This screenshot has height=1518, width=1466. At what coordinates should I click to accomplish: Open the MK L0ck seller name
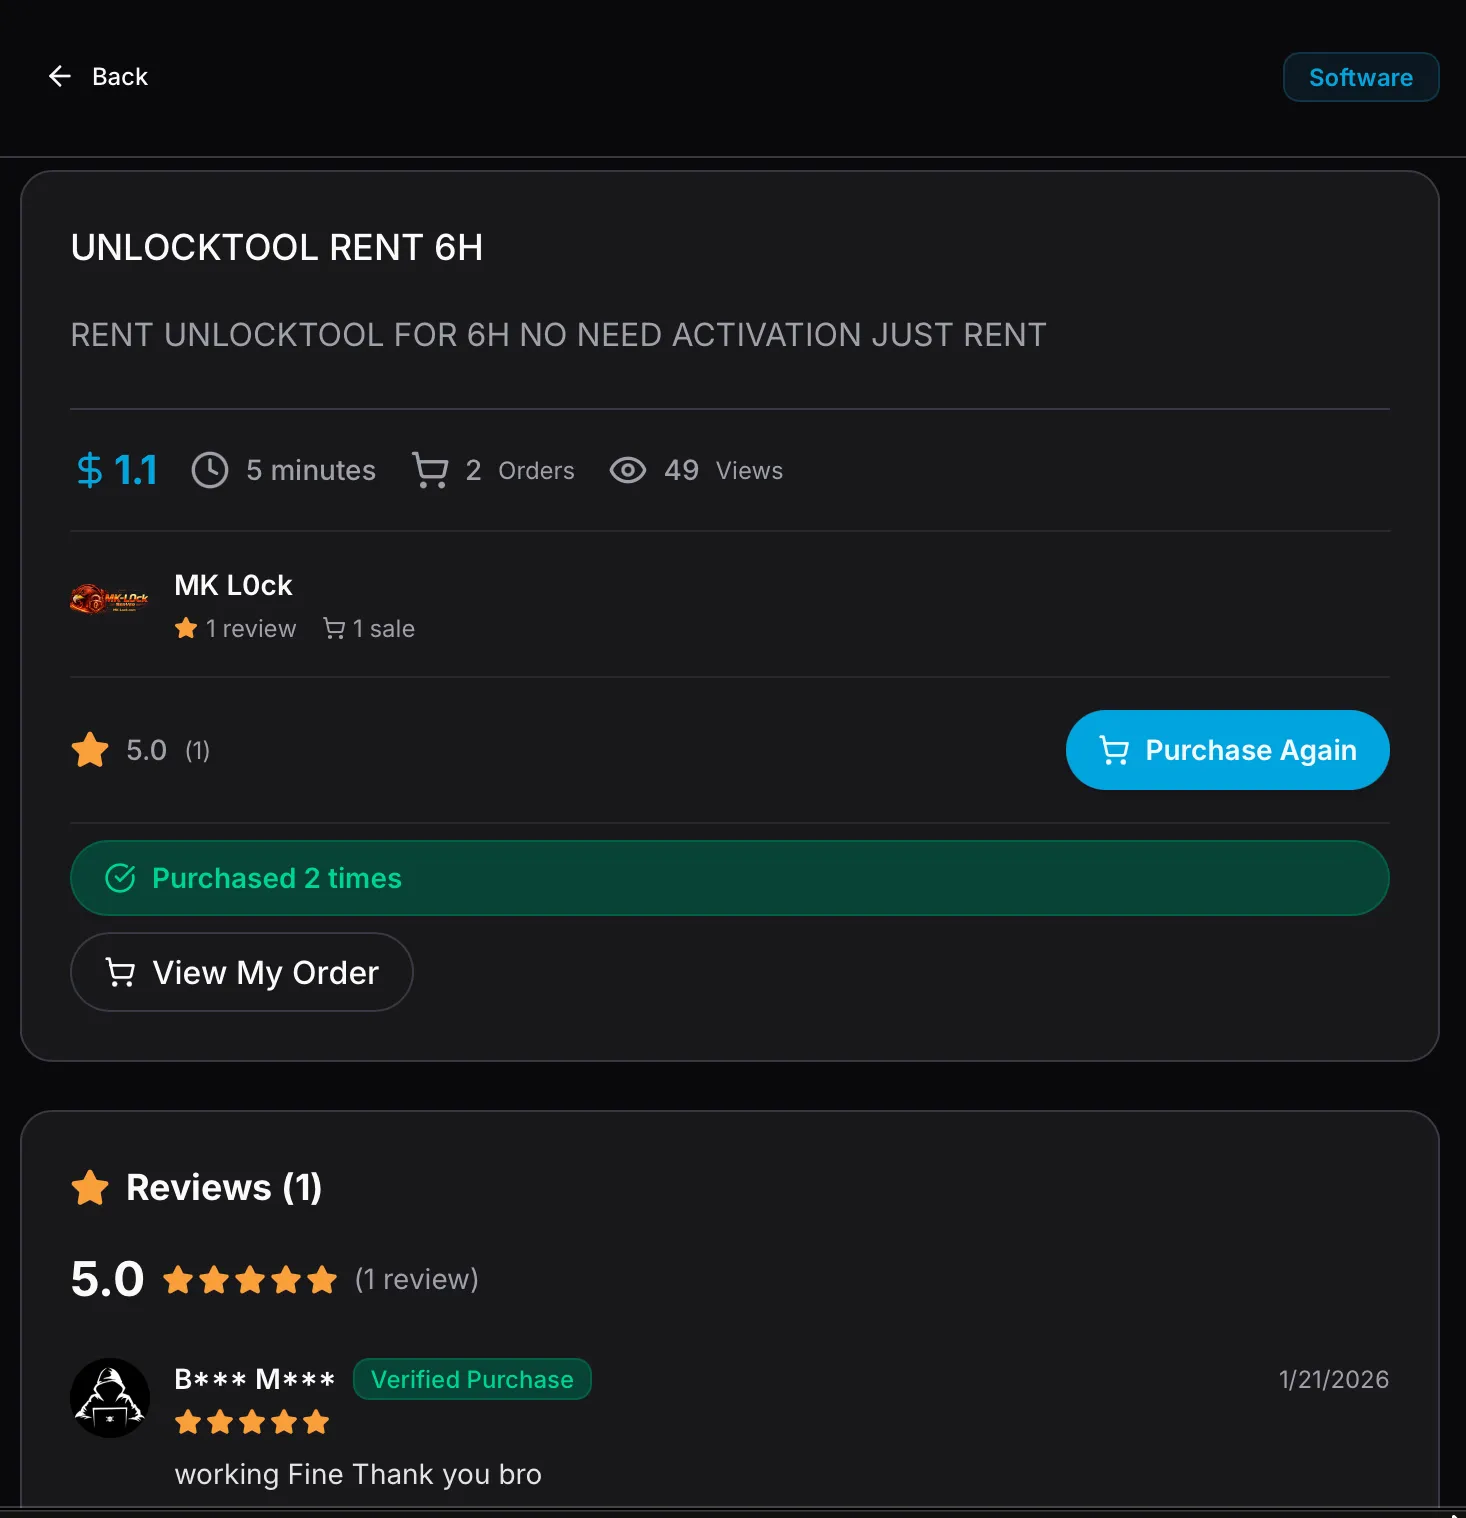233,585
